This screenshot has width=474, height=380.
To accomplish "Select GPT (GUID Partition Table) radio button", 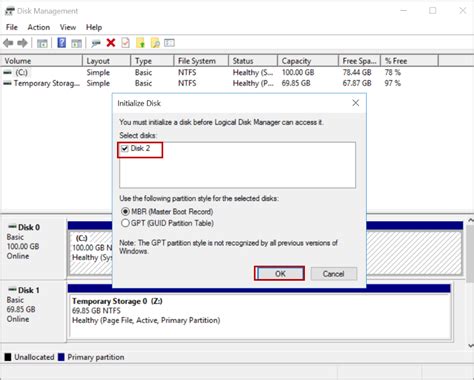I will point(125,223).
